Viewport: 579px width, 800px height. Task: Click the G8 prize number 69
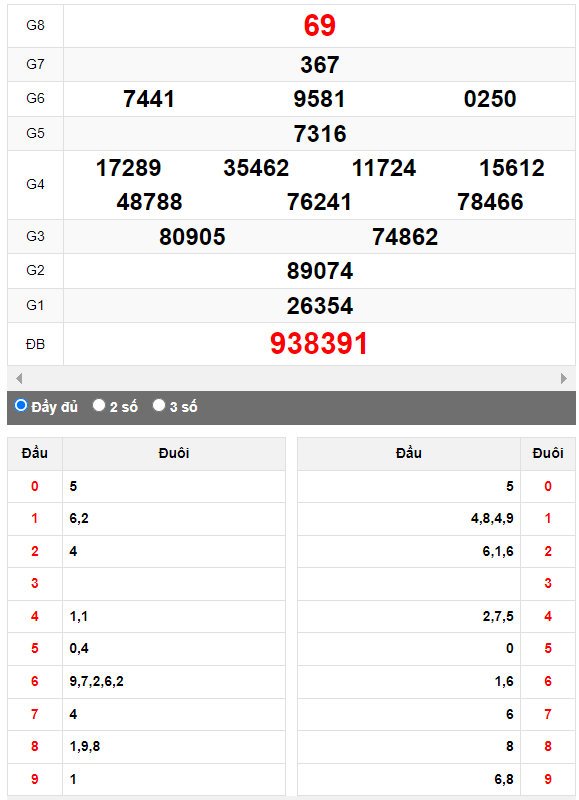pos(319,25)
